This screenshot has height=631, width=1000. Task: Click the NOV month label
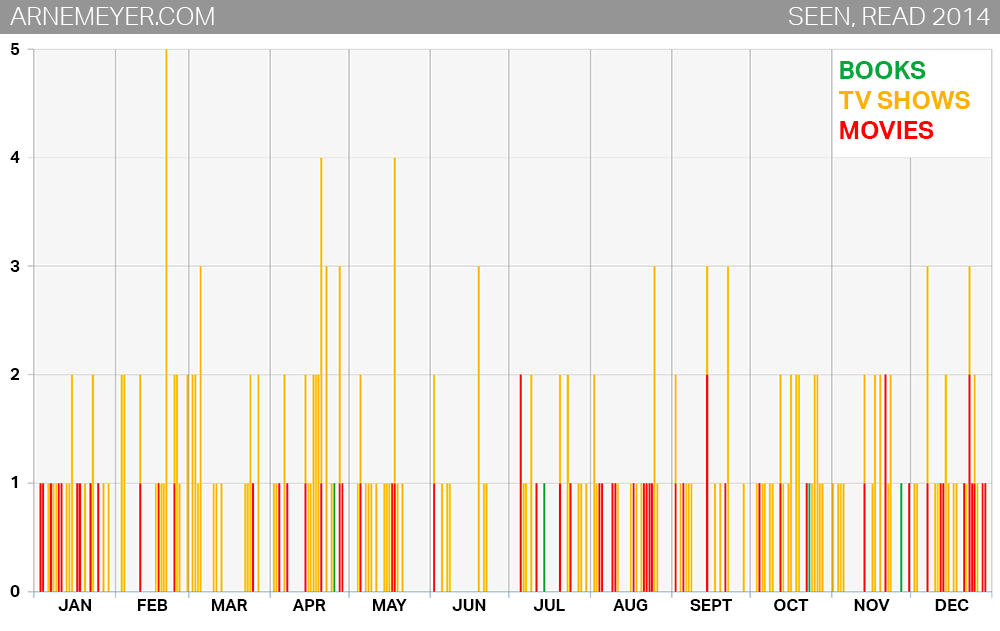(871, 605)
